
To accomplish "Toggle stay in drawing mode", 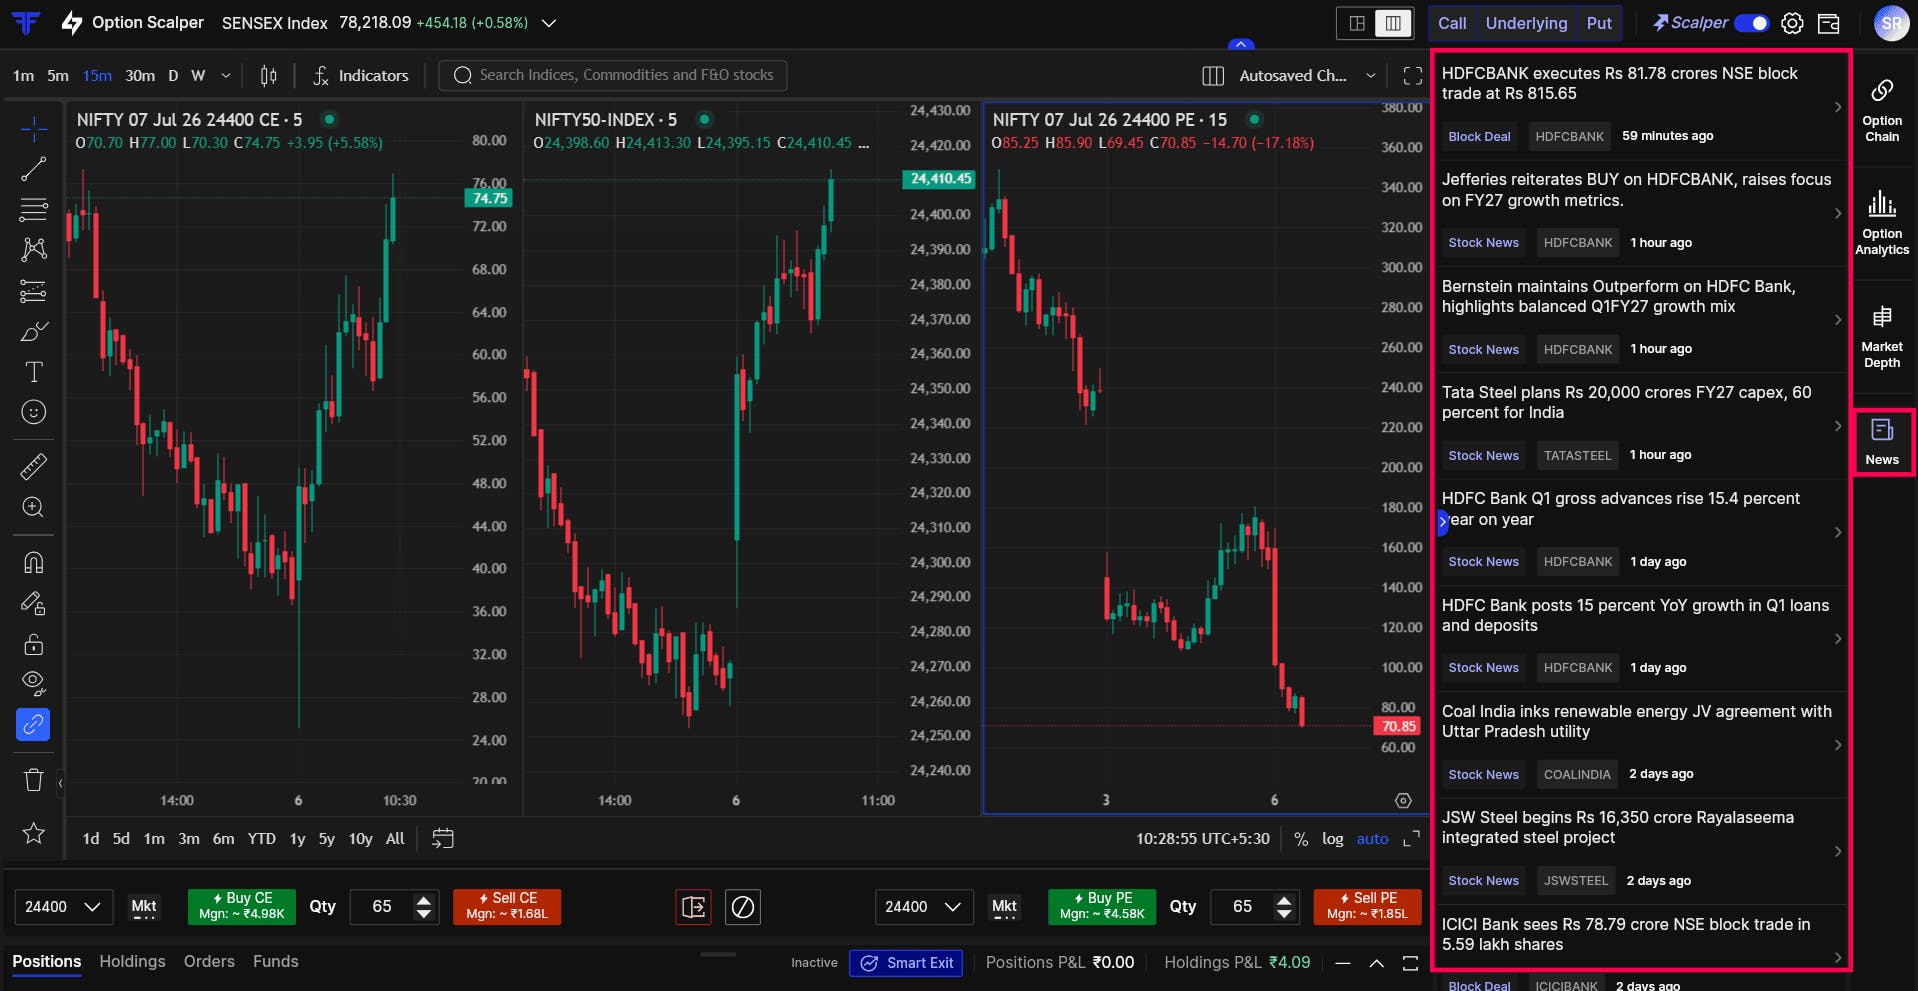I will coord(33,603).
